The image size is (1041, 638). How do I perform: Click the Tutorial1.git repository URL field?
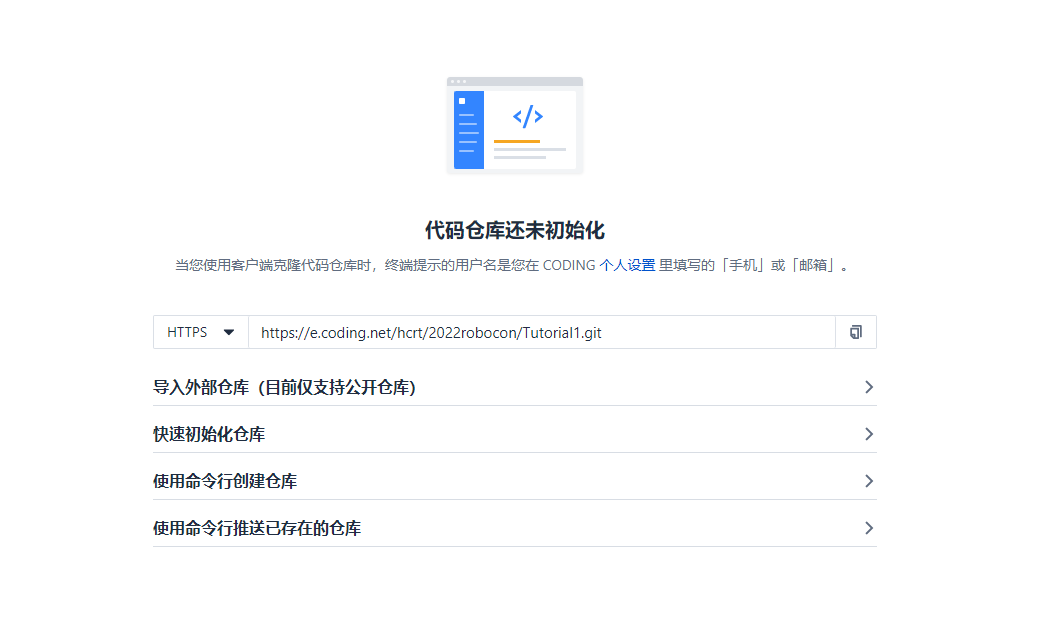540,332
